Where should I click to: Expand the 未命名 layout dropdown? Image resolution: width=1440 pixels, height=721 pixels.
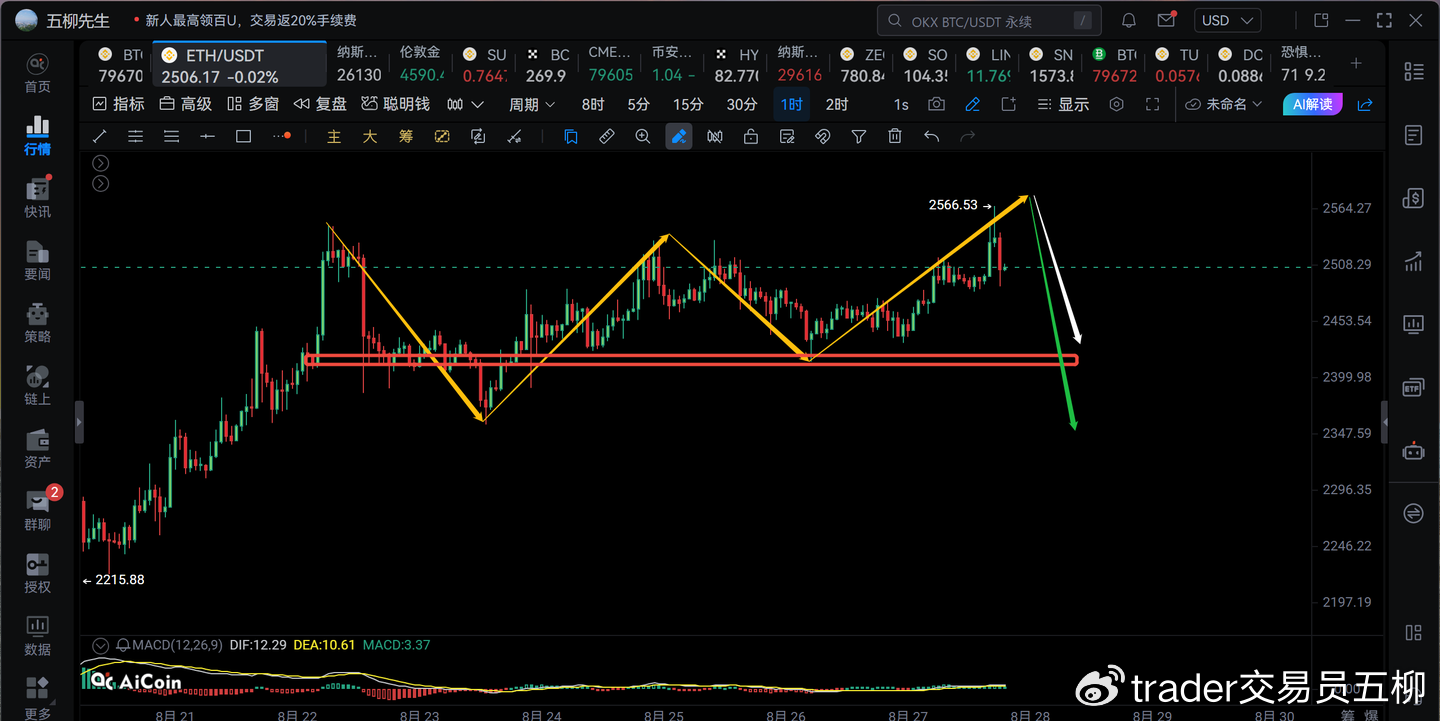click(1224, 104)
